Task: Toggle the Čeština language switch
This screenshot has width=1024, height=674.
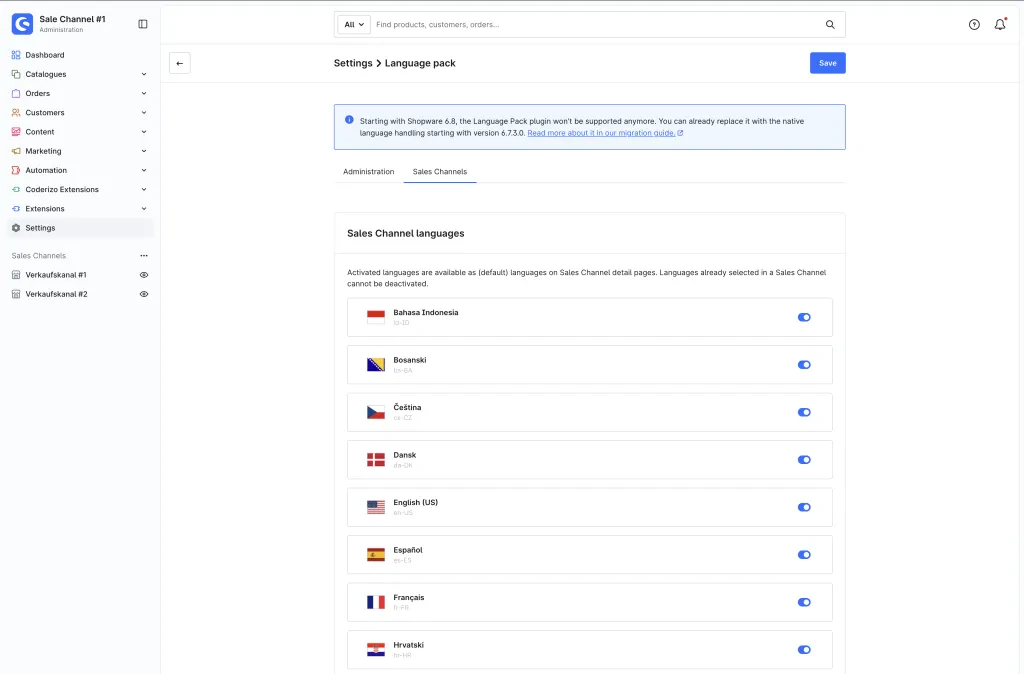Action: [804, 412]
